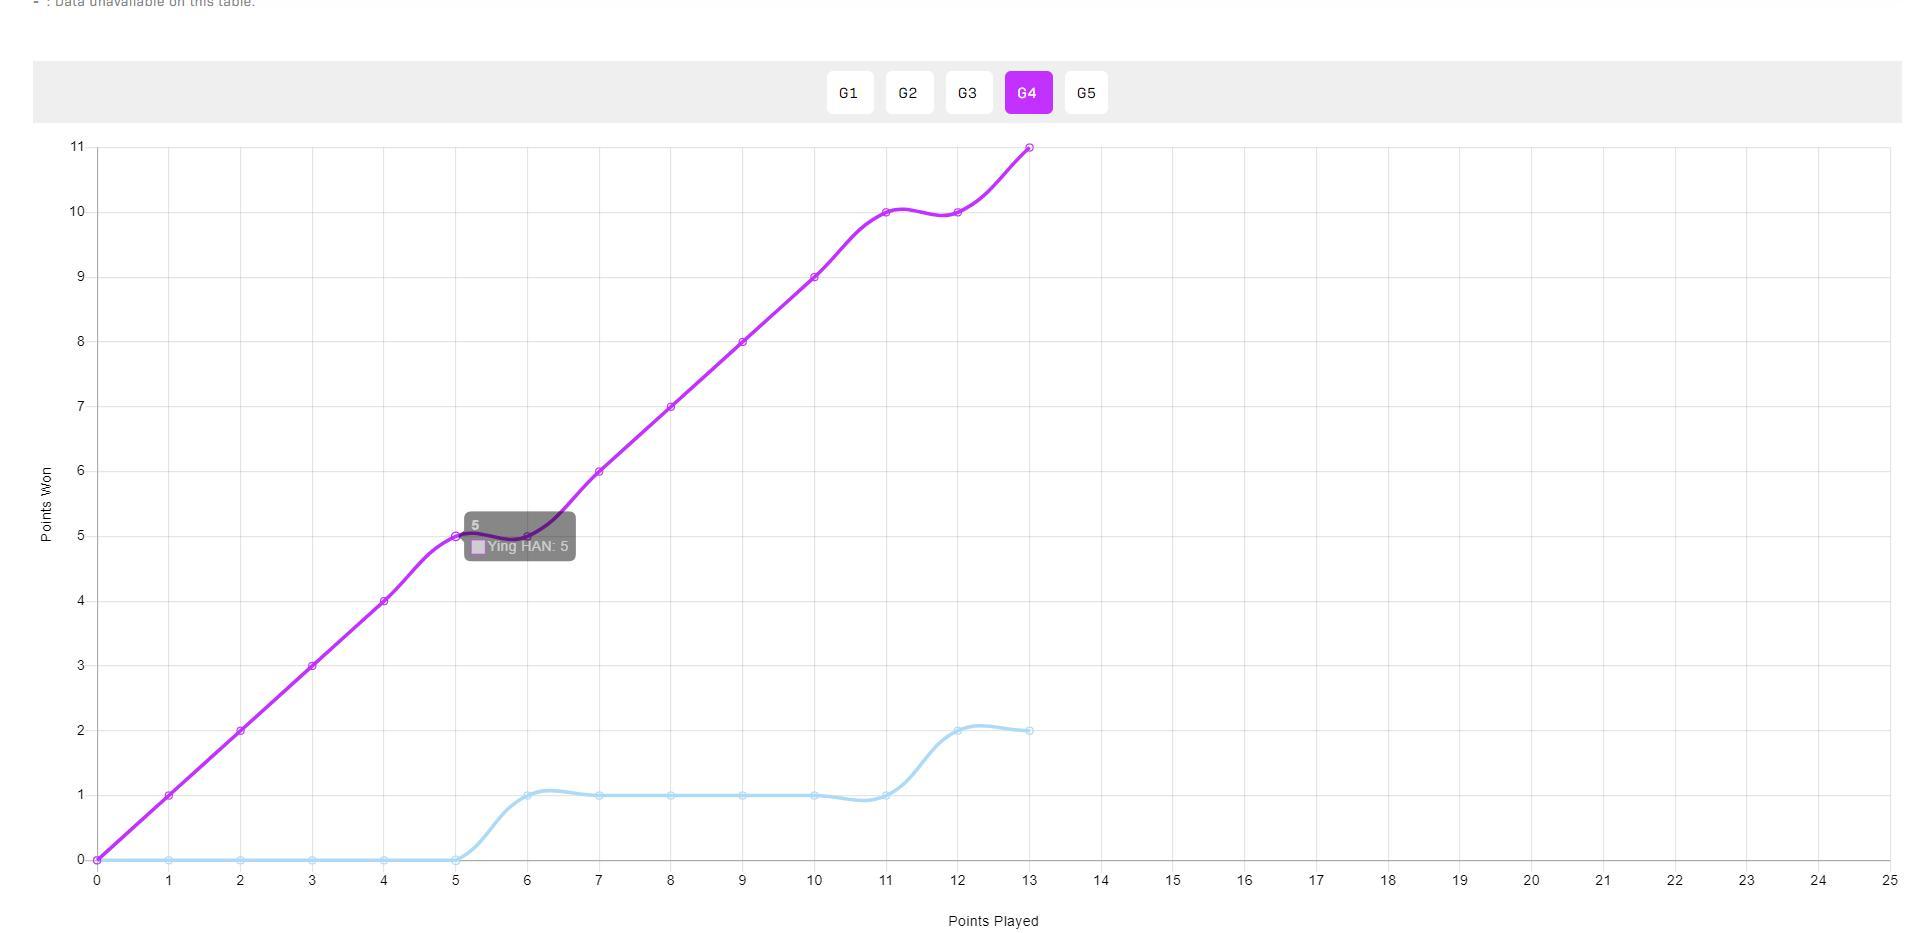Image resolution: width=1920 pixels, height=933 pixels.
Task: Select light blue point at 9 points played
Action: pos(742,796)
